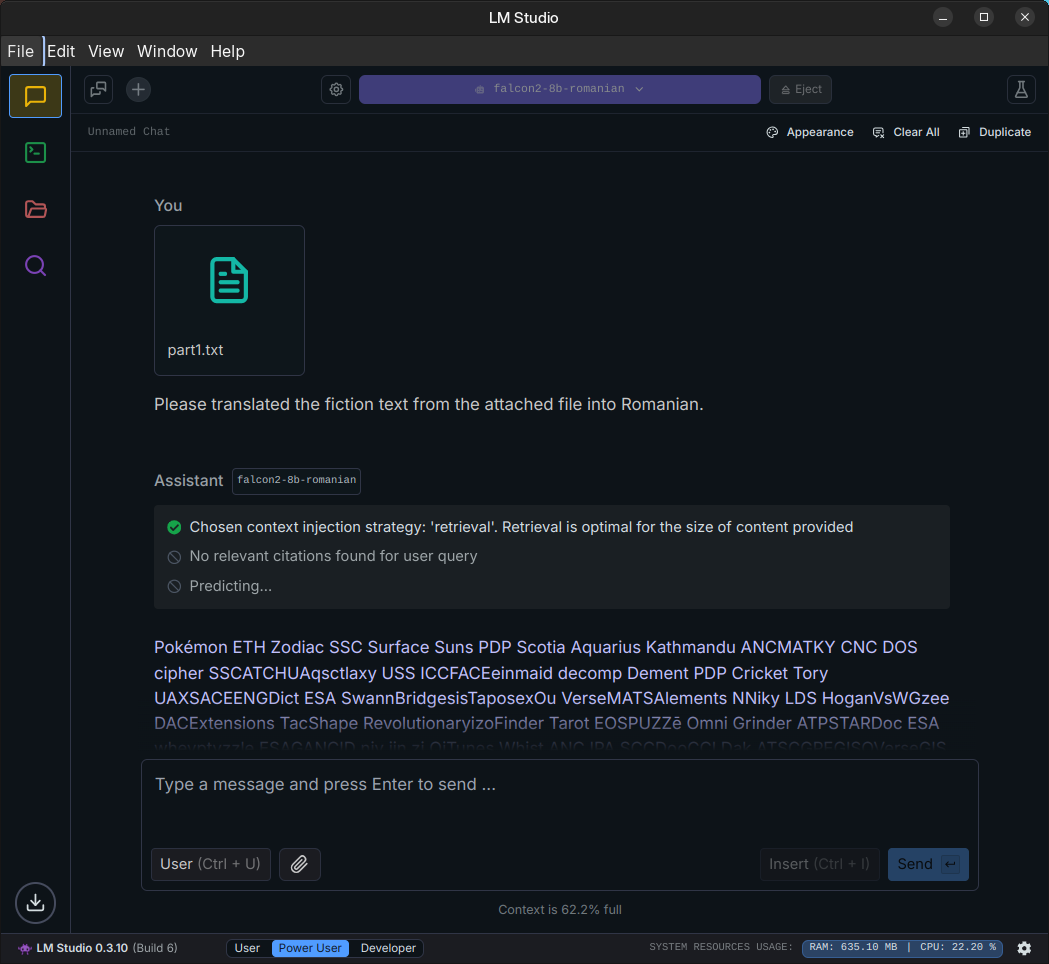Open the part1.txt attachment

(229, 300)
